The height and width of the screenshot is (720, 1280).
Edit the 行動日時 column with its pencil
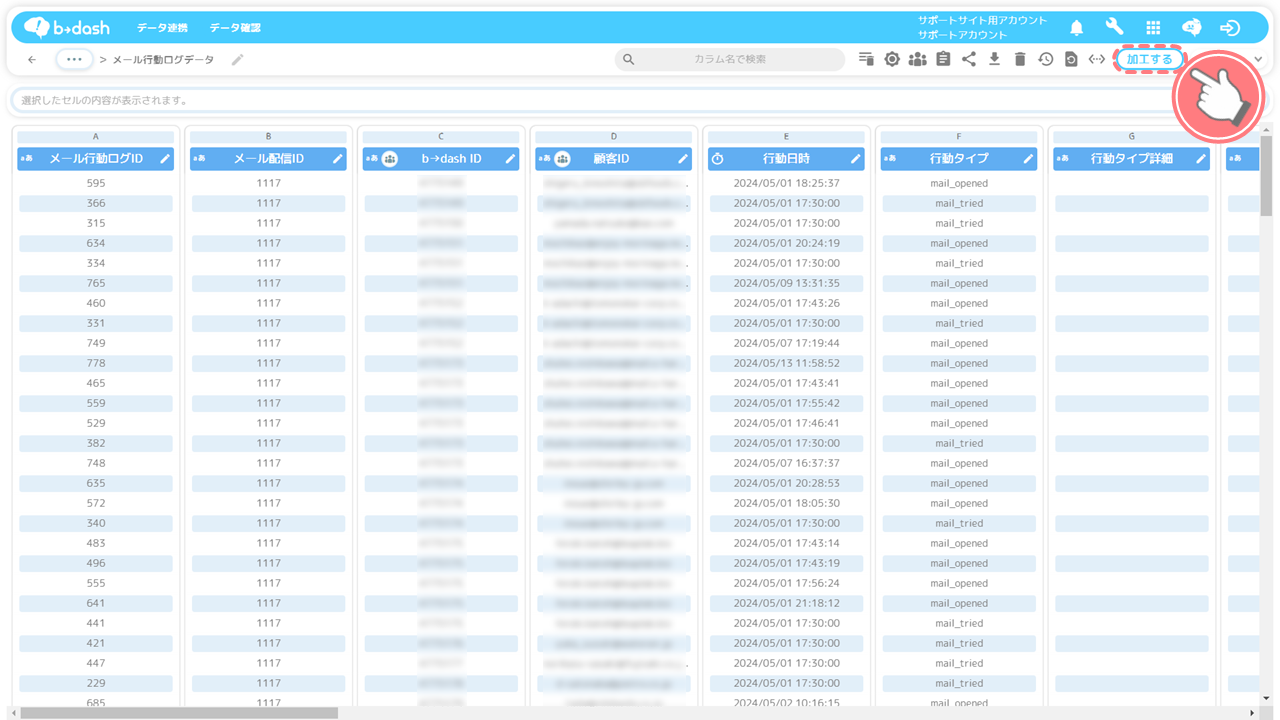click(x=856, y=158)
